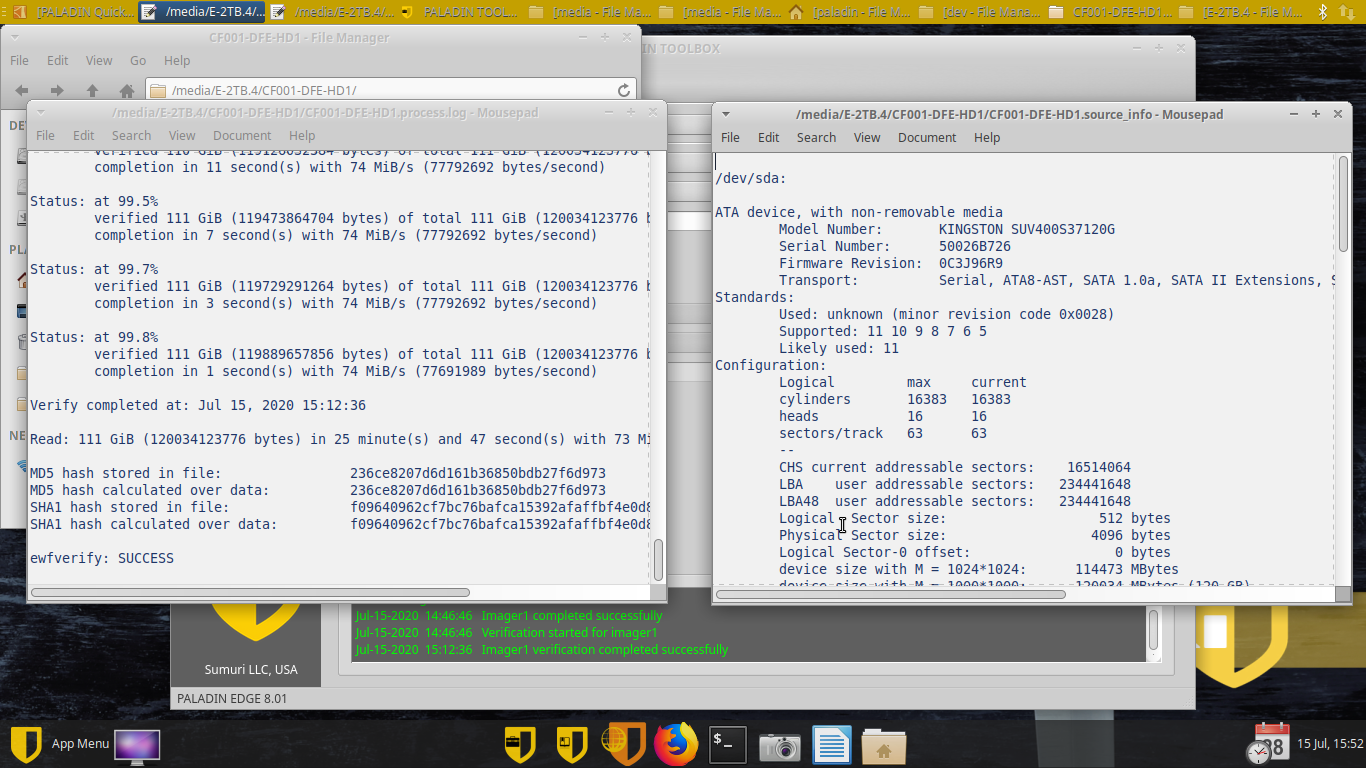Switch to [E-2TB.4 - File M... taskbar window
The width and height of the screenshot is (1366, 768).
tap(1238, 12)
